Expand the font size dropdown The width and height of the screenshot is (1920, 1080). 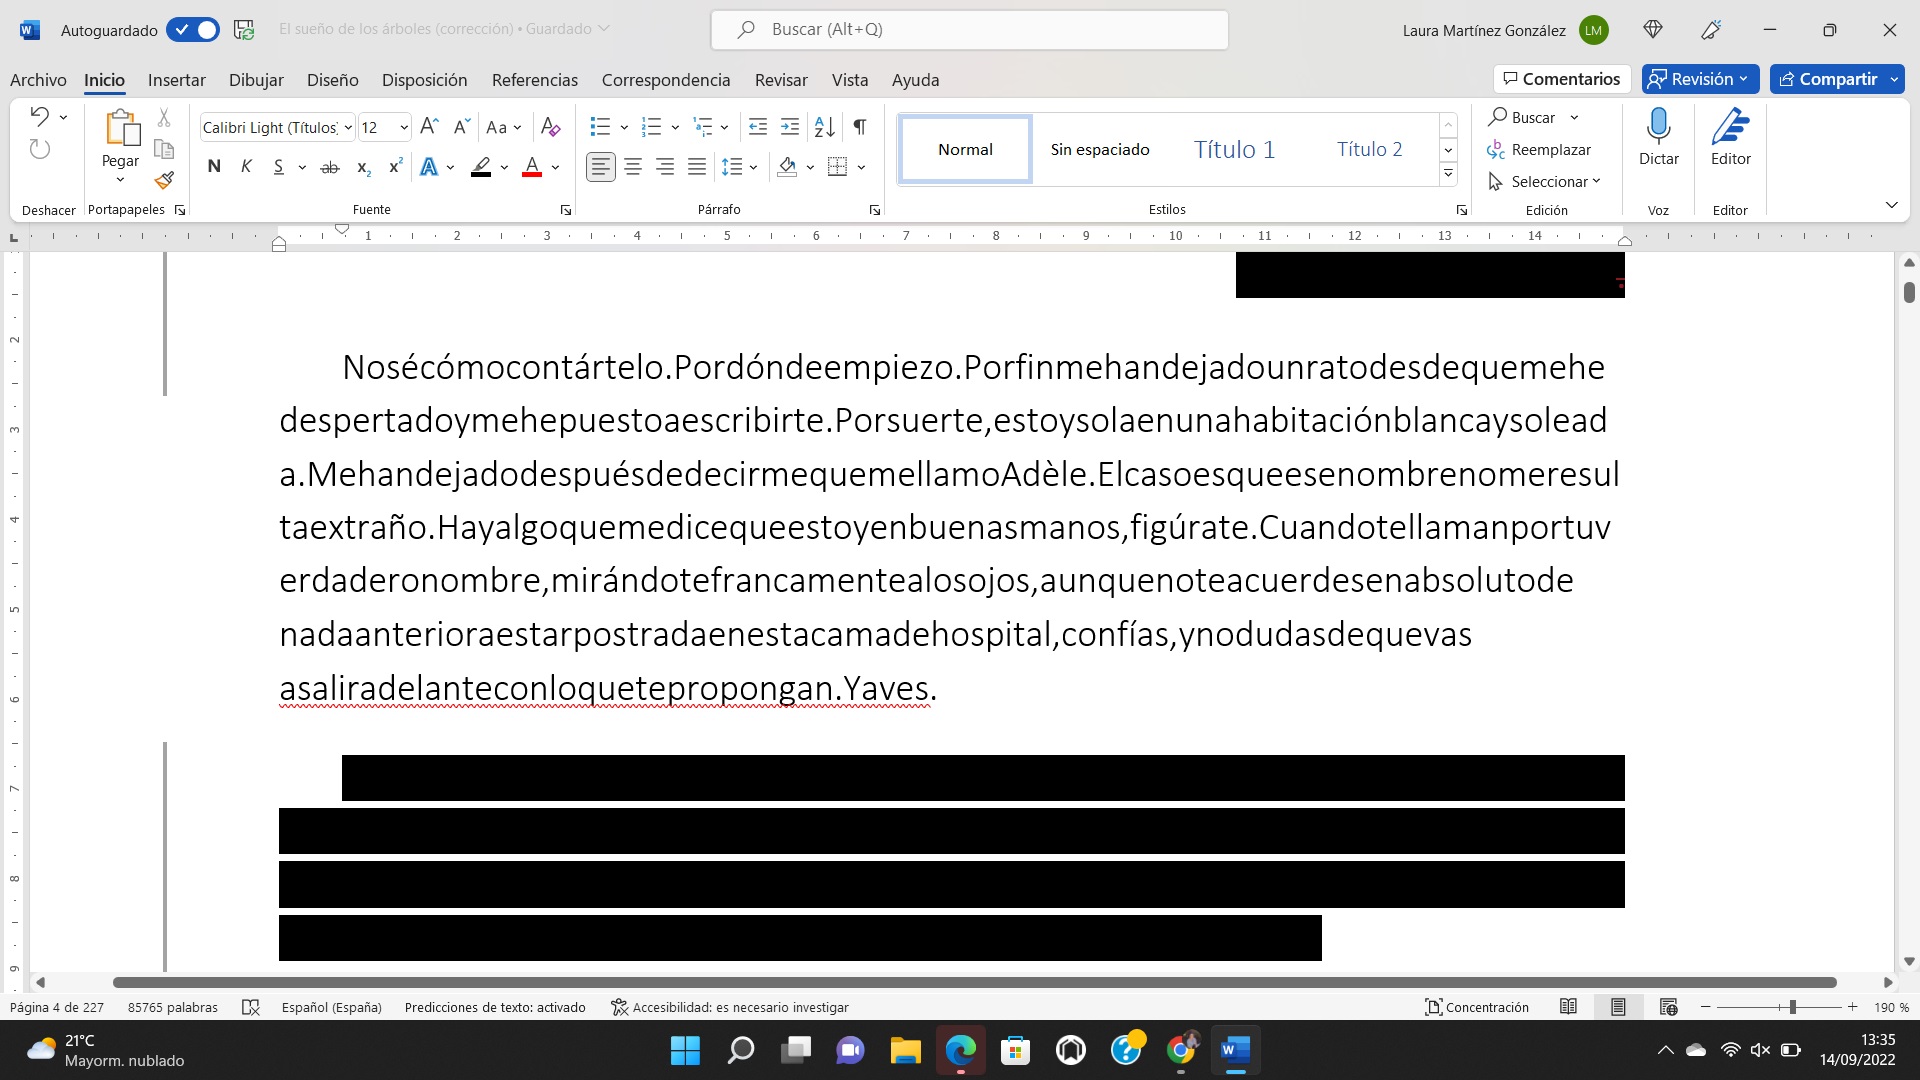coord(403,128)
